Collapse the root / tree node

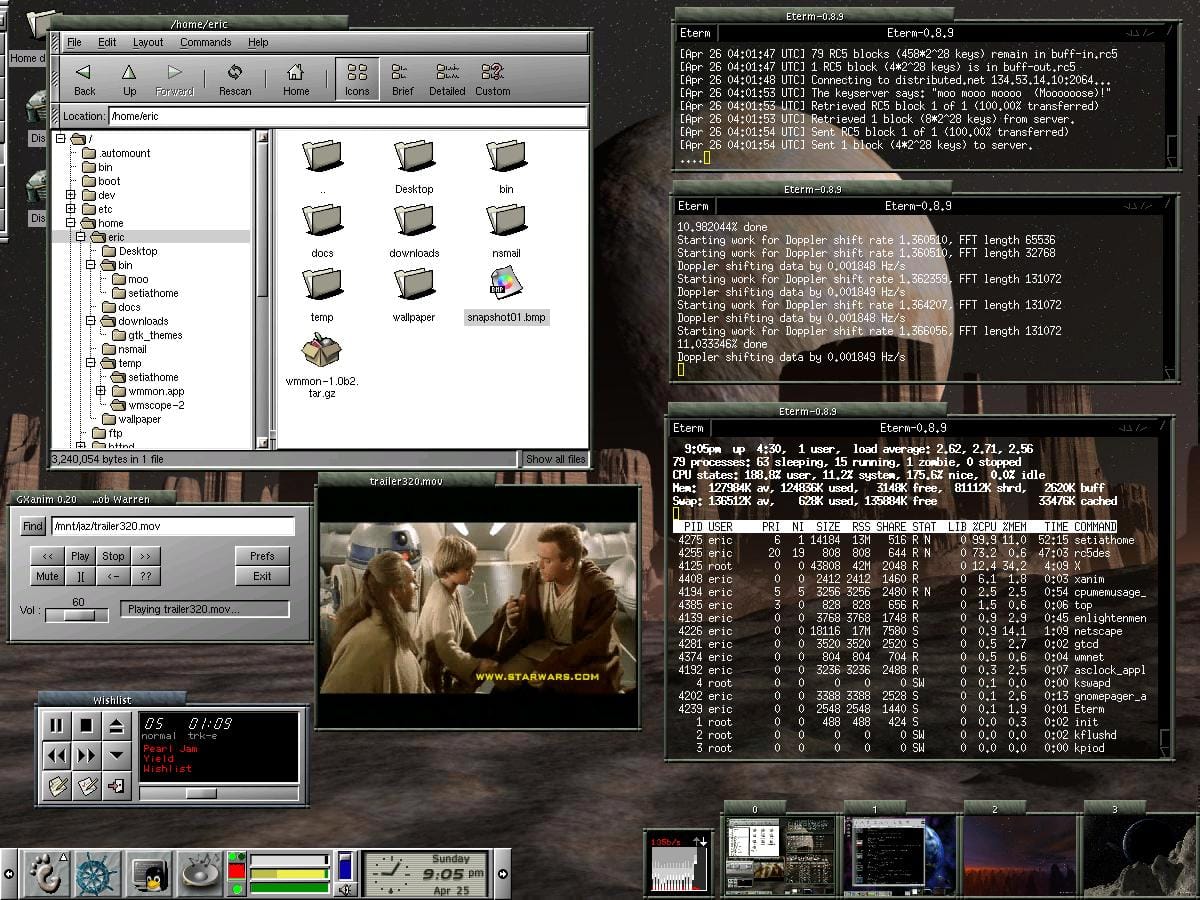(x=59, y=139)
